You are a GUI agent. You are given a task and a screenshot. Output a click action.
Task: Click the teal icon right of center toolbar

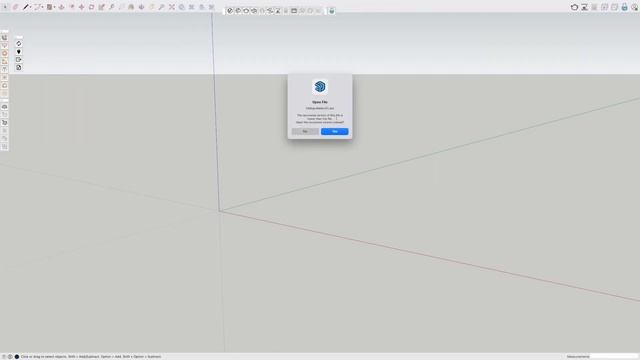(332, 11)
